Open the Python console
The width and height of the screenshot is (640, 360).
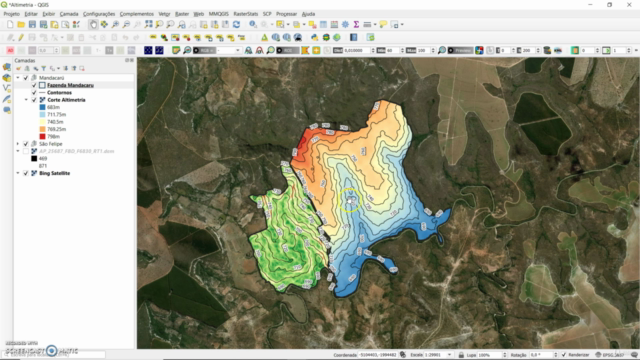(x=315, y=38)
